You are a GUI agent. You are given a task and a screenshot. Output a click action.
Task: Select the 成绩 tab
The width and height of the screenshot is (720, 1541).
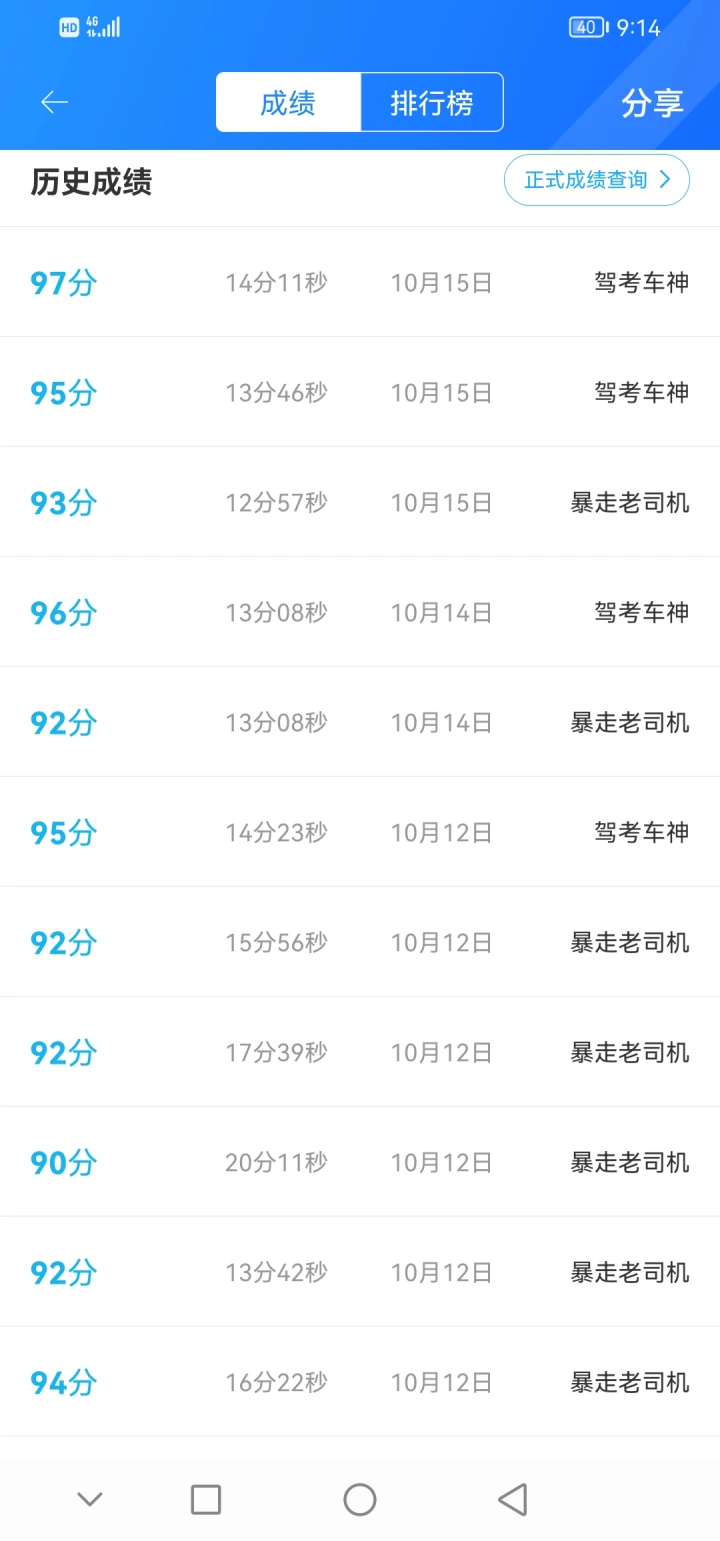[288, 102]
